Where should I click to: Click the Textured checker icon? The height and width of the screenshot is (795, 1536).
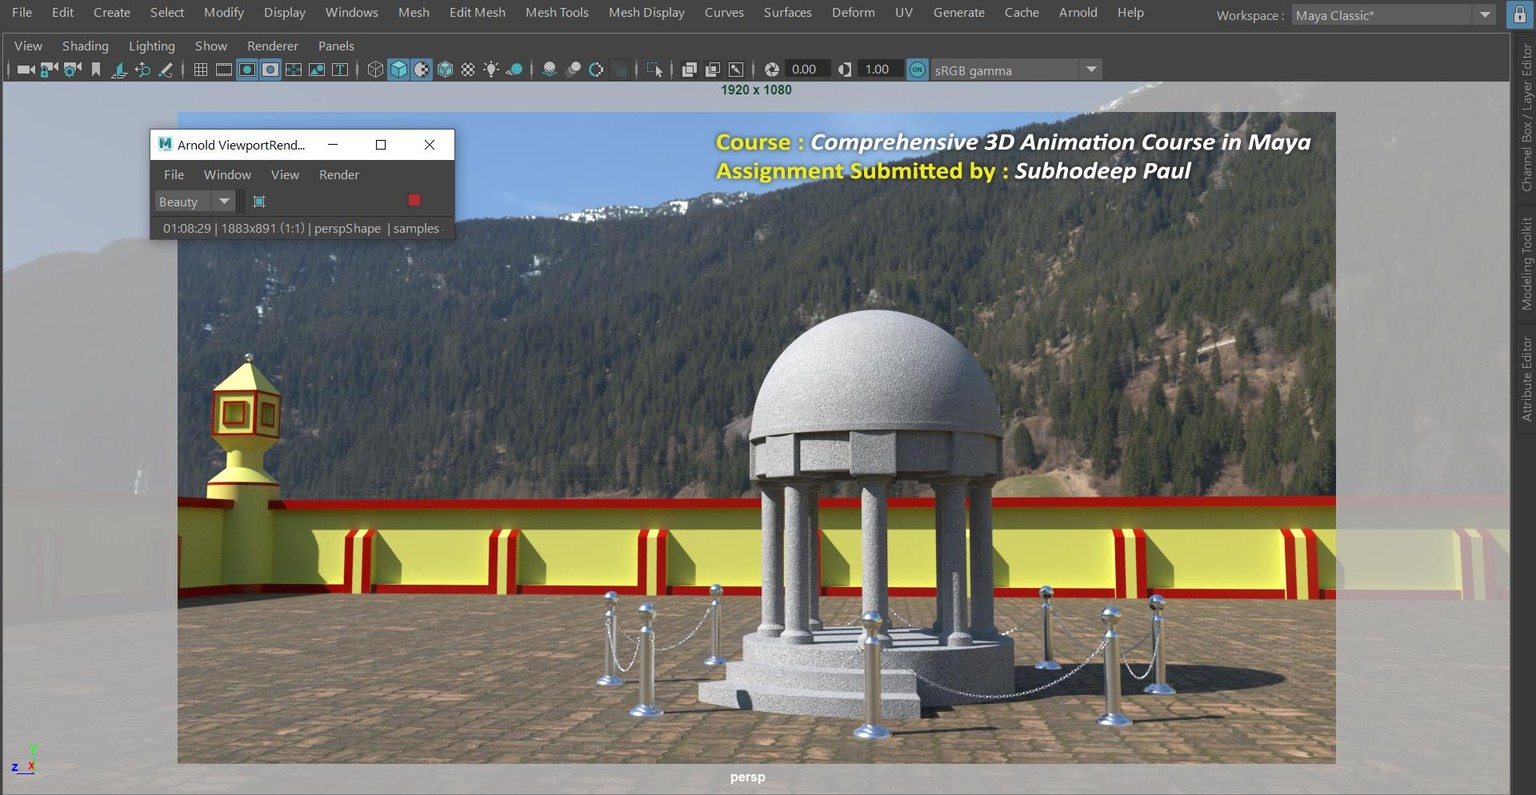click(x=468, y=69)
